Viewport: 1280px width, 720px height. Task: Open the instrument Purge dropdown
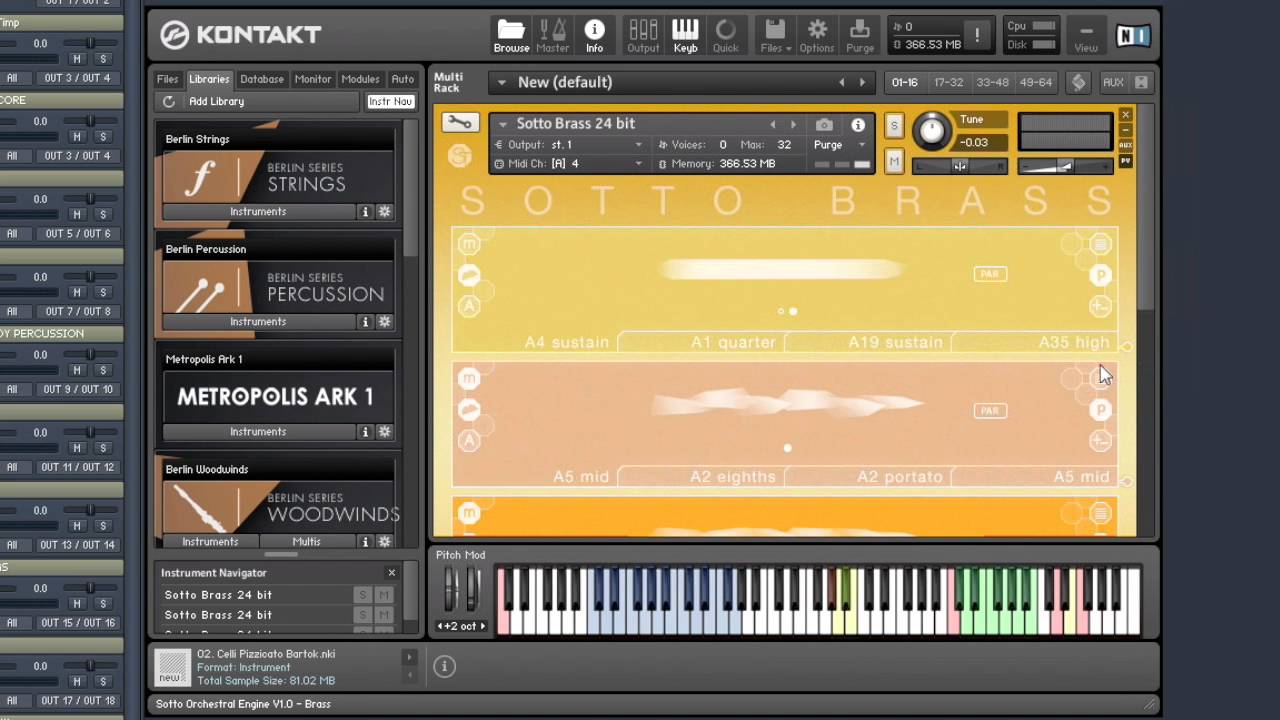click(x=840, y=145)
